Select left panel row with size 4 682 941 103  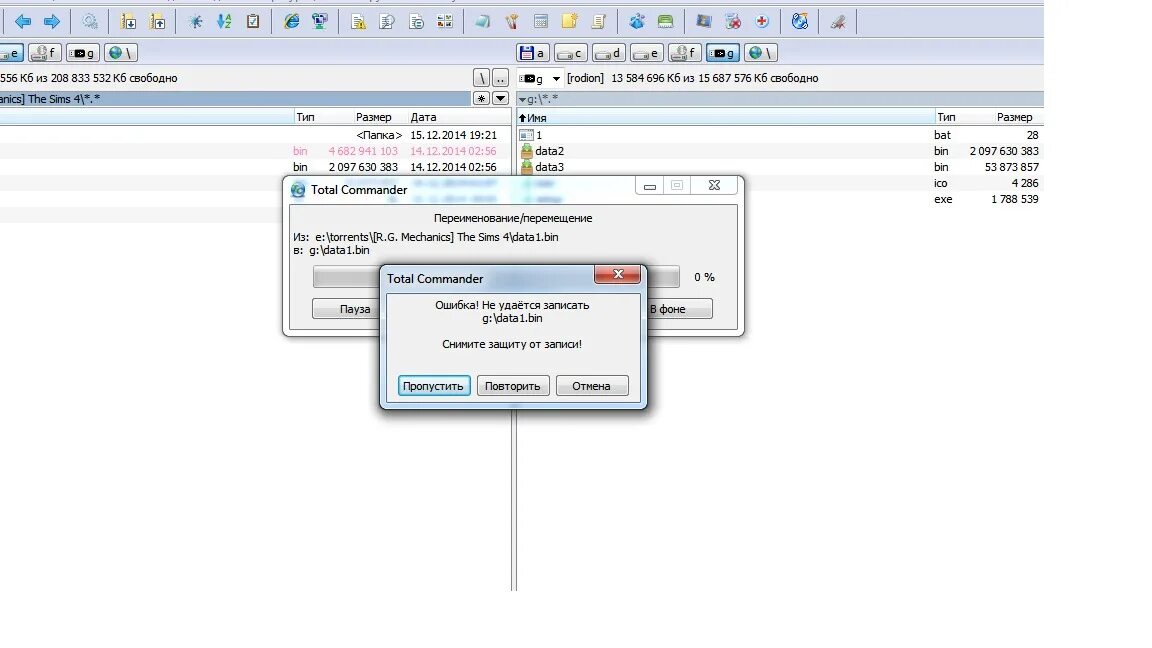pos(255,151)
